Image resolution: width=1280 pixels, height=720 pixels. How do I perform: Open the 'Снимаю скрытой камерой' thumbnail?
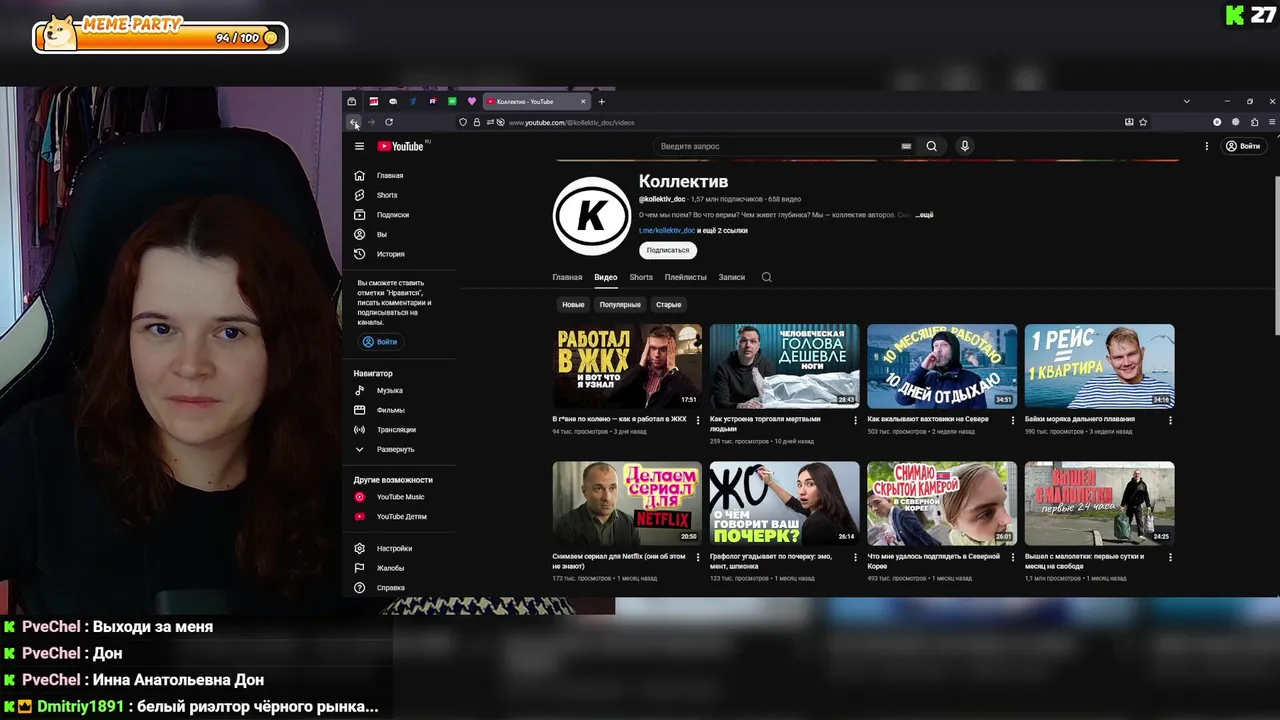(x=942, y=503)
